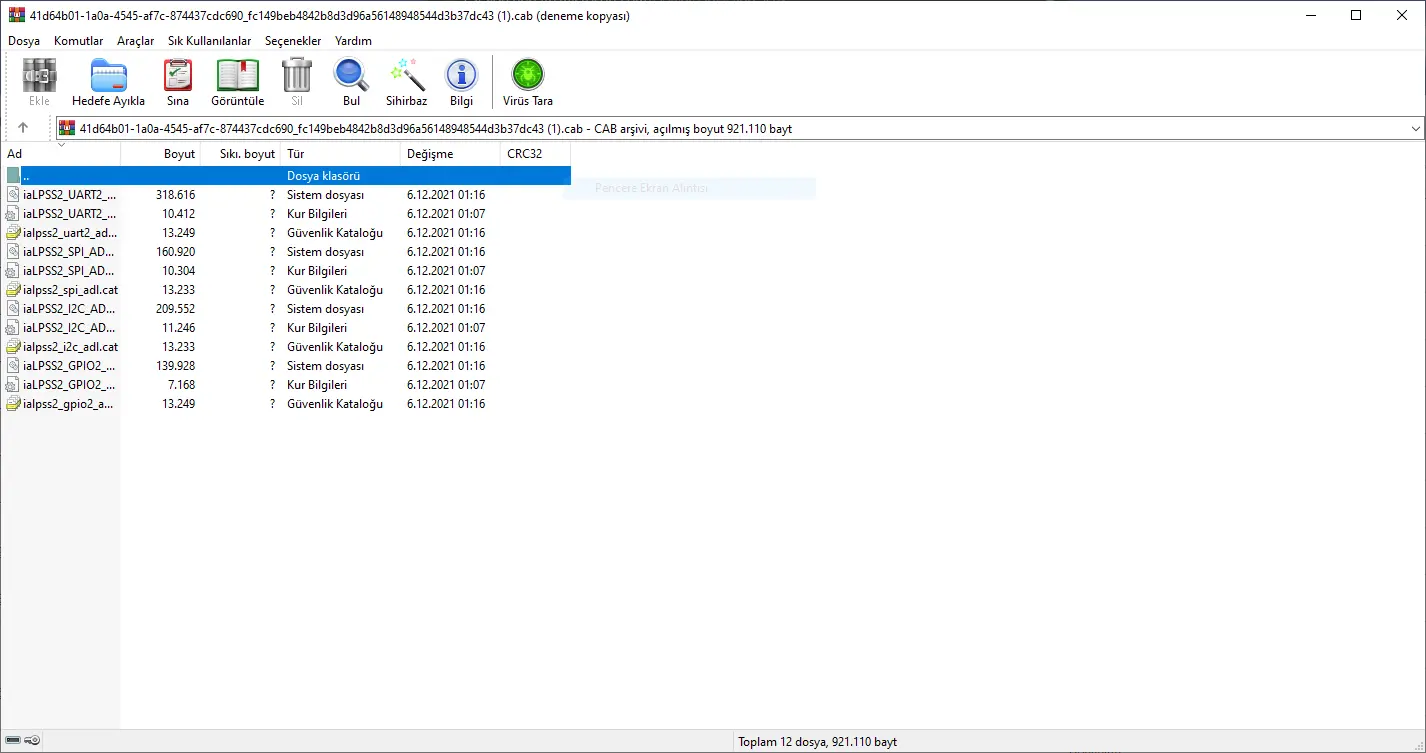Screen dimensions: 1426x753
Task: Click file name ialpss2_i2c_adl.cat
Action: pyautogui.click(x=70, y=347)
